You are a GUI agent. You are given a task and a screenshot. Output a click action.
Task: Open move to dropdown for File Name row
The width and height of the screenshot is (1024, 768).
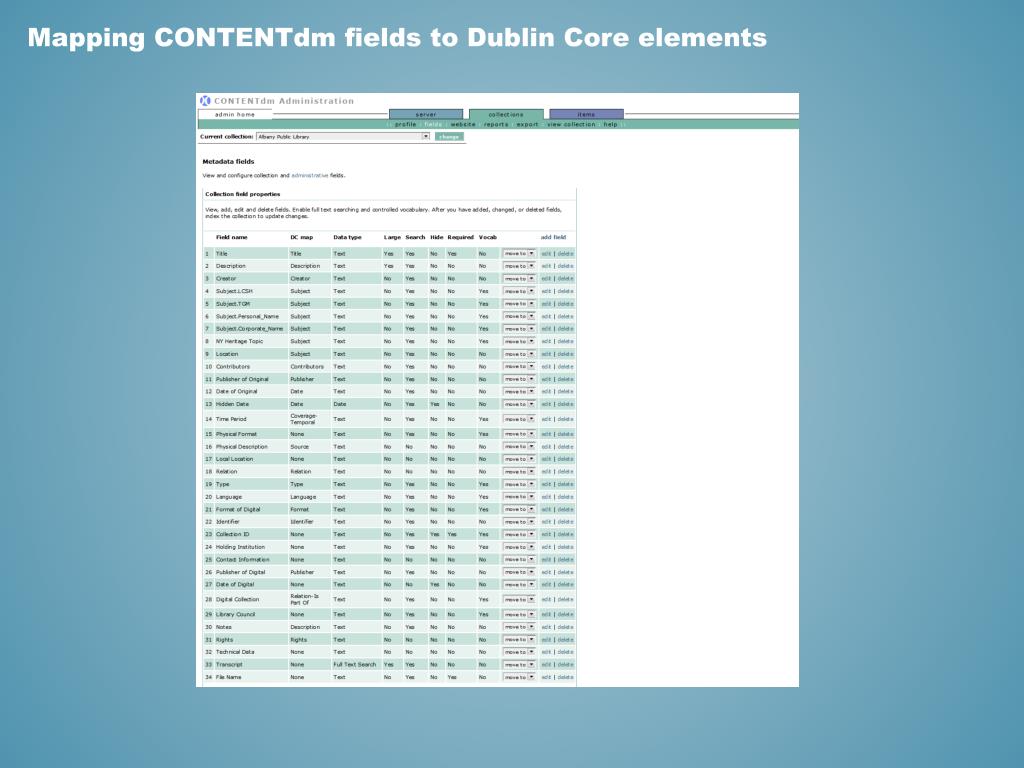(x=519, y=677)
